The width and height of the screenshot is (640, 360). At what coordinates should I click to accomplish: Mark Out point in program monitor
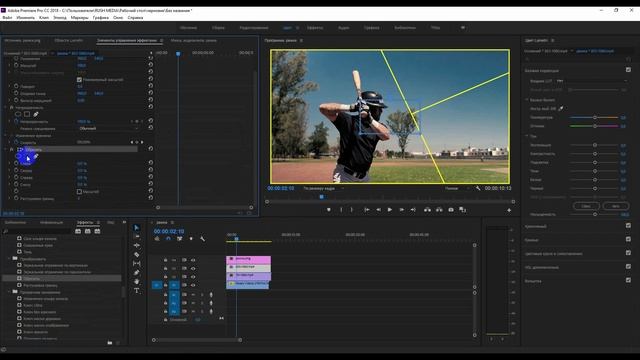[351, 210]
